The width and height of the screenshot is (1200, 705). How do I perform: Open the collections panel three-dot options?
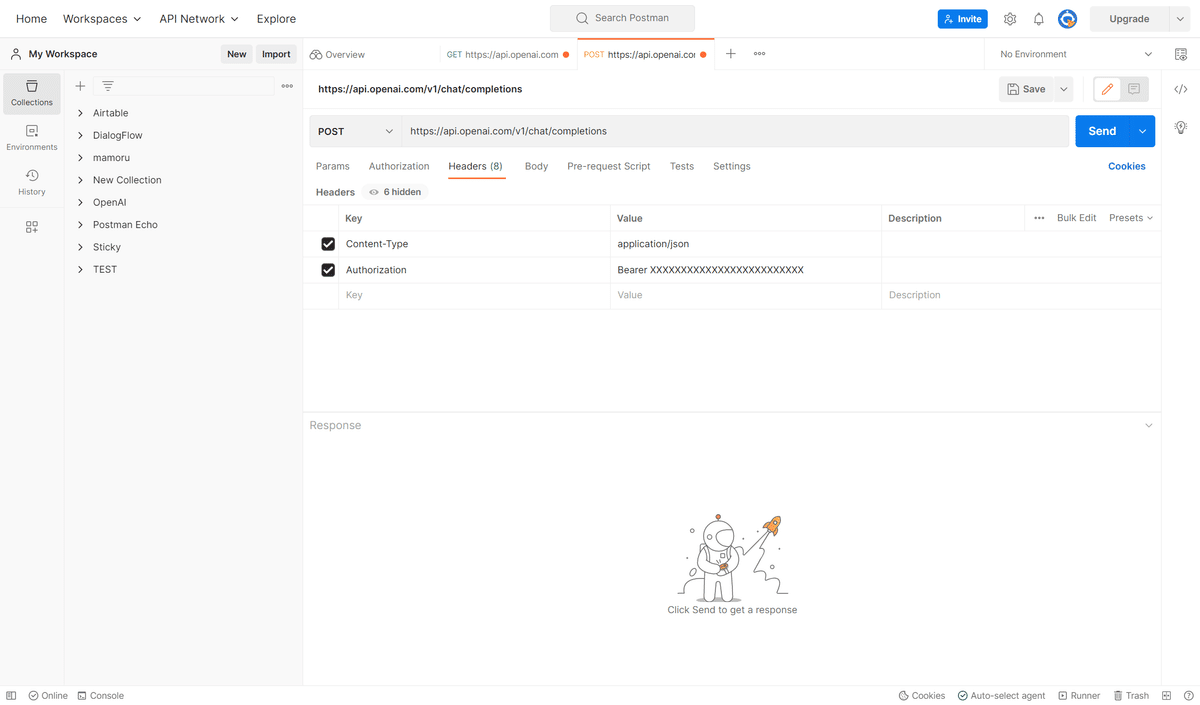click(x=287, y=86)
